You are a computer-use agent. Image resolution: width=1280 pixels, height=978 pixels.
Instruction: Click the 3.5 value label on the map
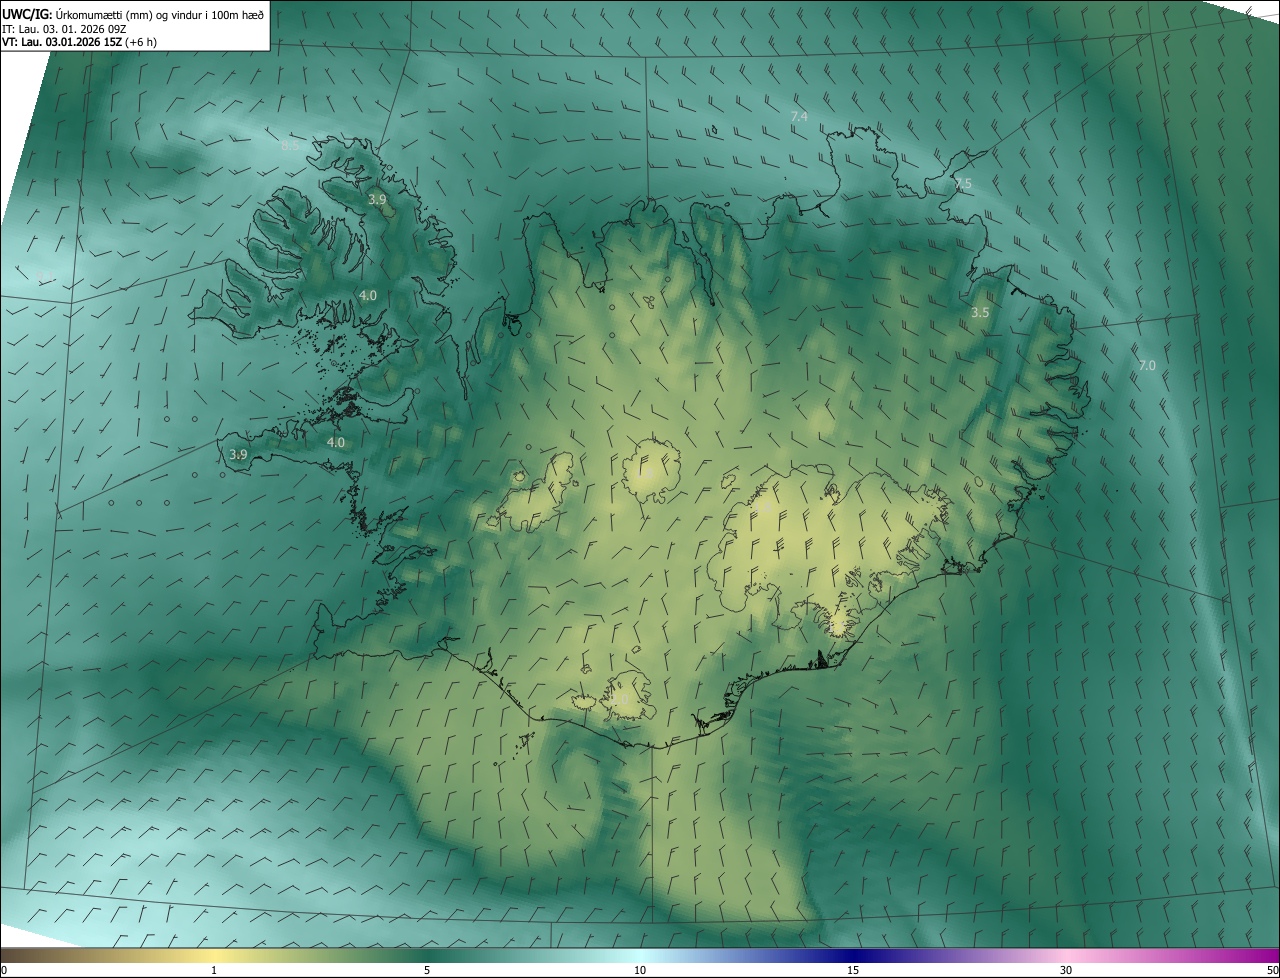[x=980, y=313]
